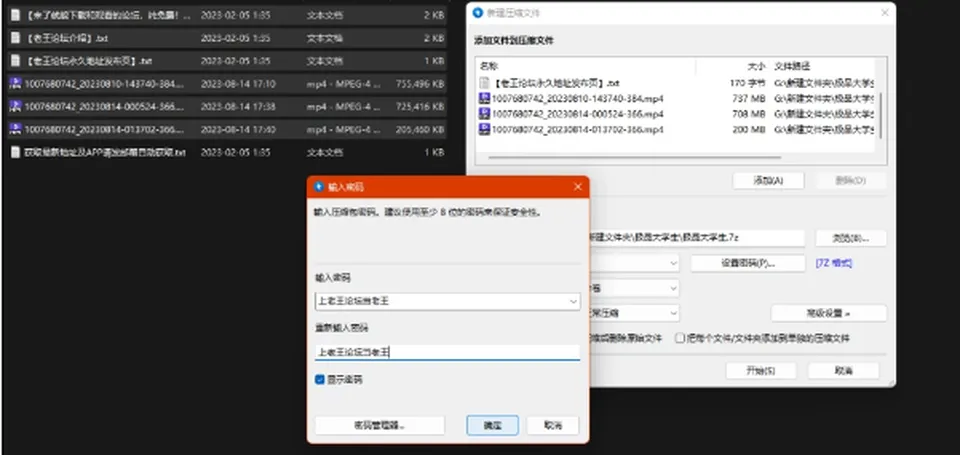Select 1007680742_20230814-000524-366.mp4 name in archive list
This screenshot has height=455, width=960.
pos(578,113)
